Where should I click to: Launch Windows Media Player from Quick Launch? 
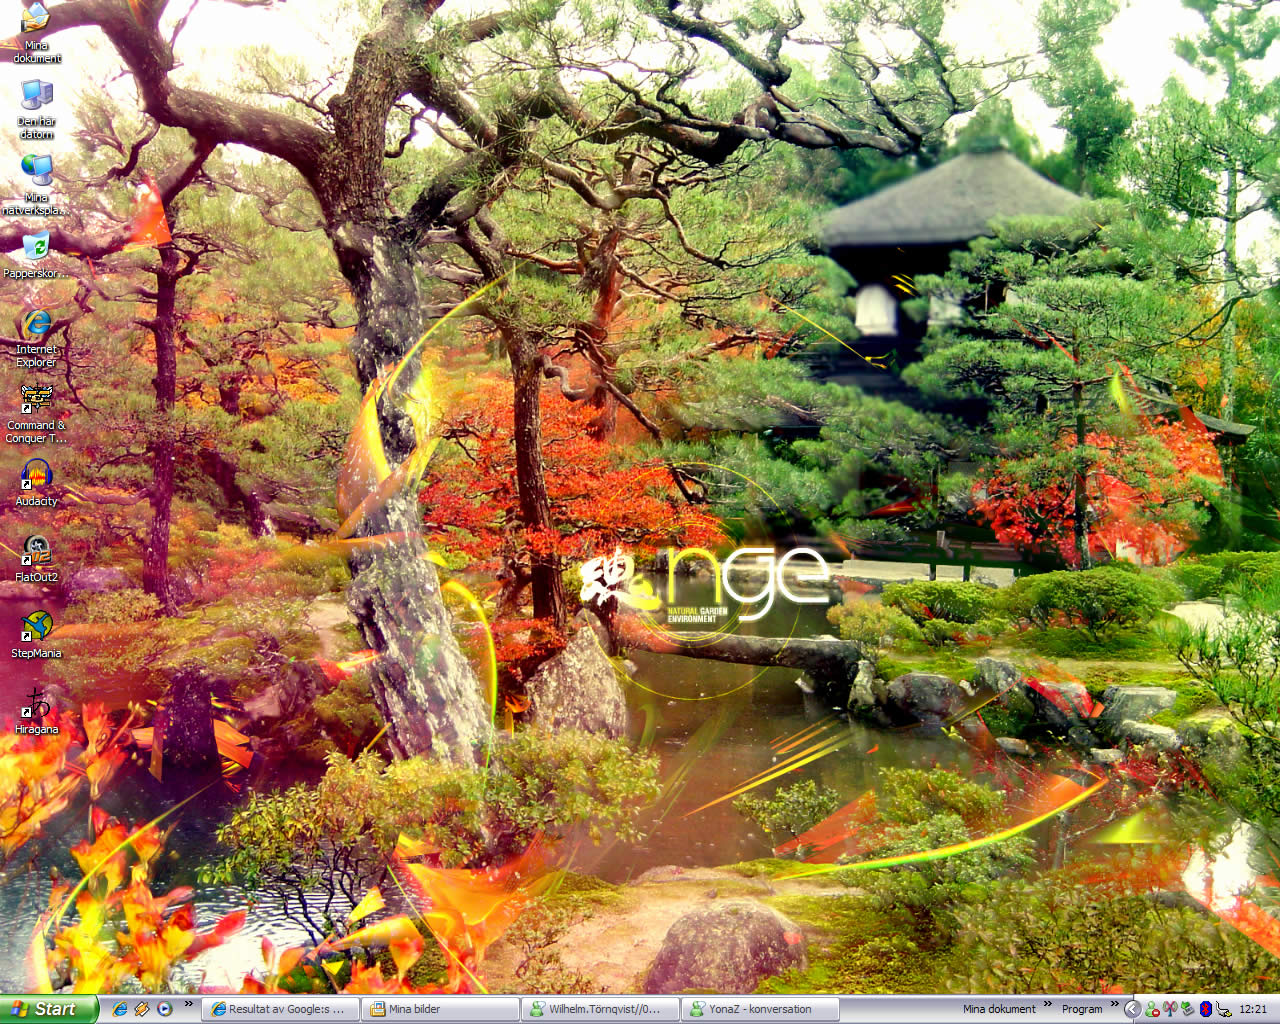click(164, 1009)
